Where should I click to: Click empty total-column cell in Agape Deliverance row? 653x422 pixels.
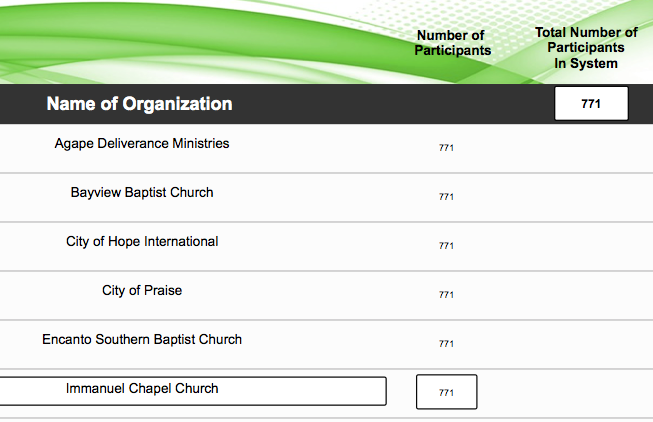[590, 148]
